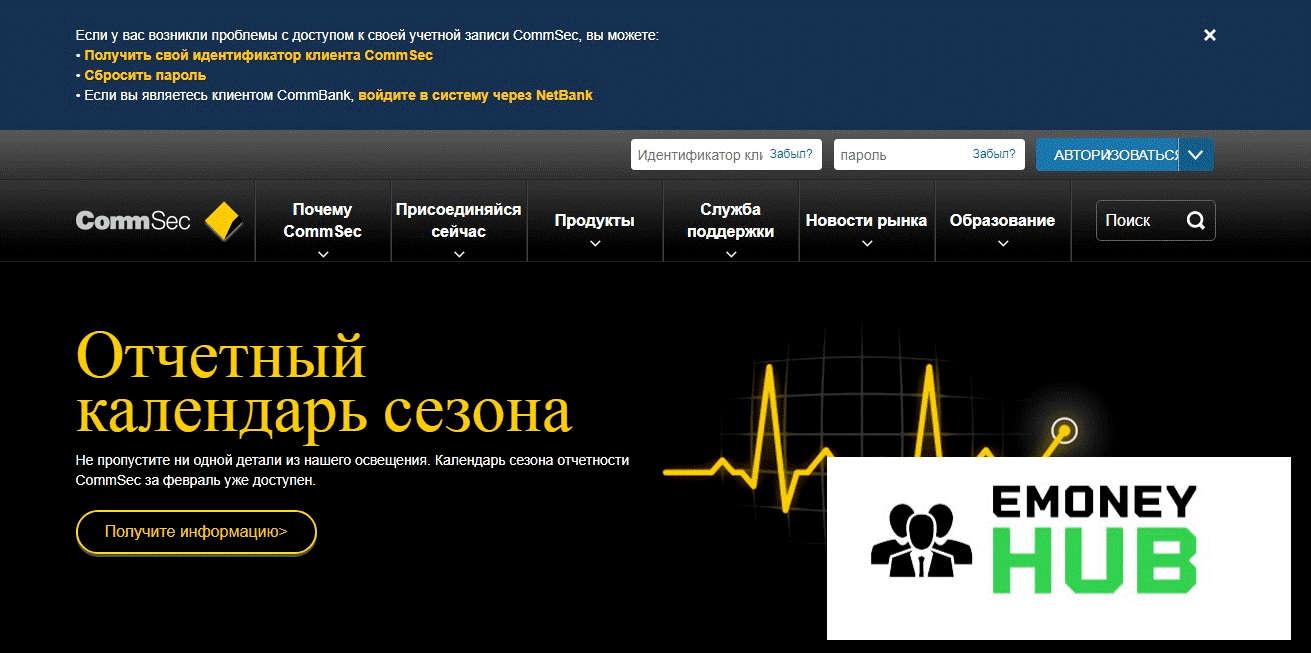Expand chevron under Продукты
This screenshot has width=1311, height=653.
tap(595, 243)
